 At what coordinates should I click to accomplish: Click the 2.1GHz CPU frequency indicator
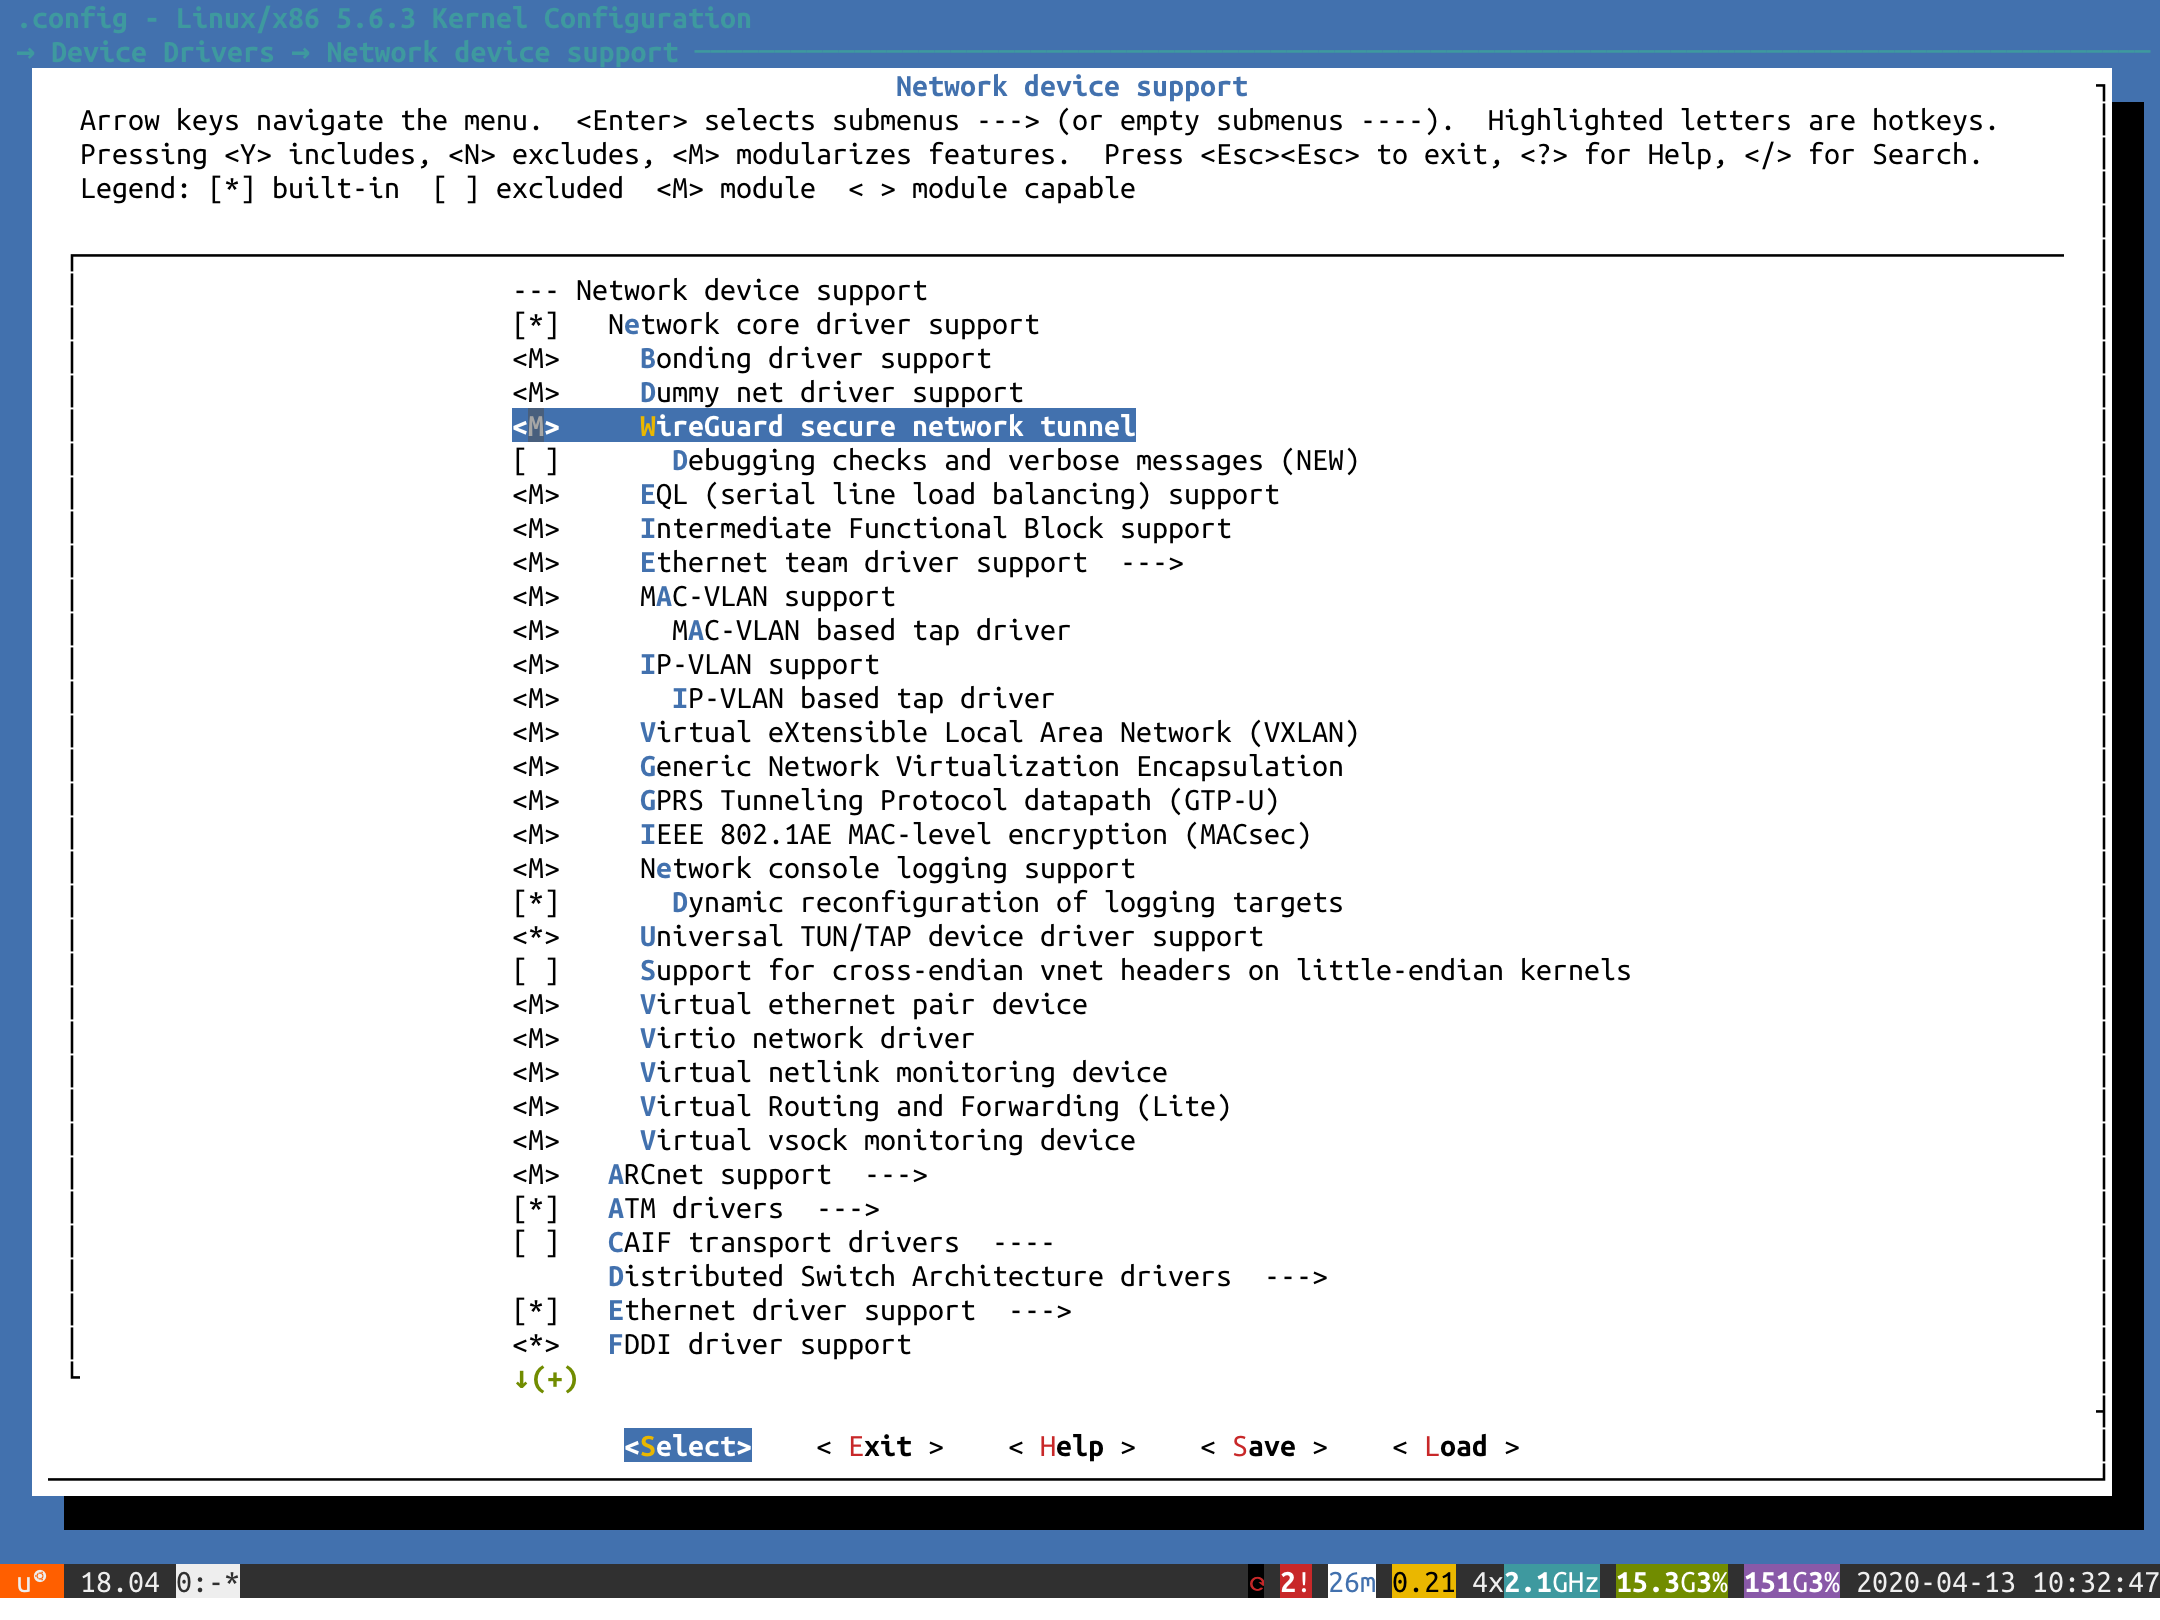click(1551, 1583)
